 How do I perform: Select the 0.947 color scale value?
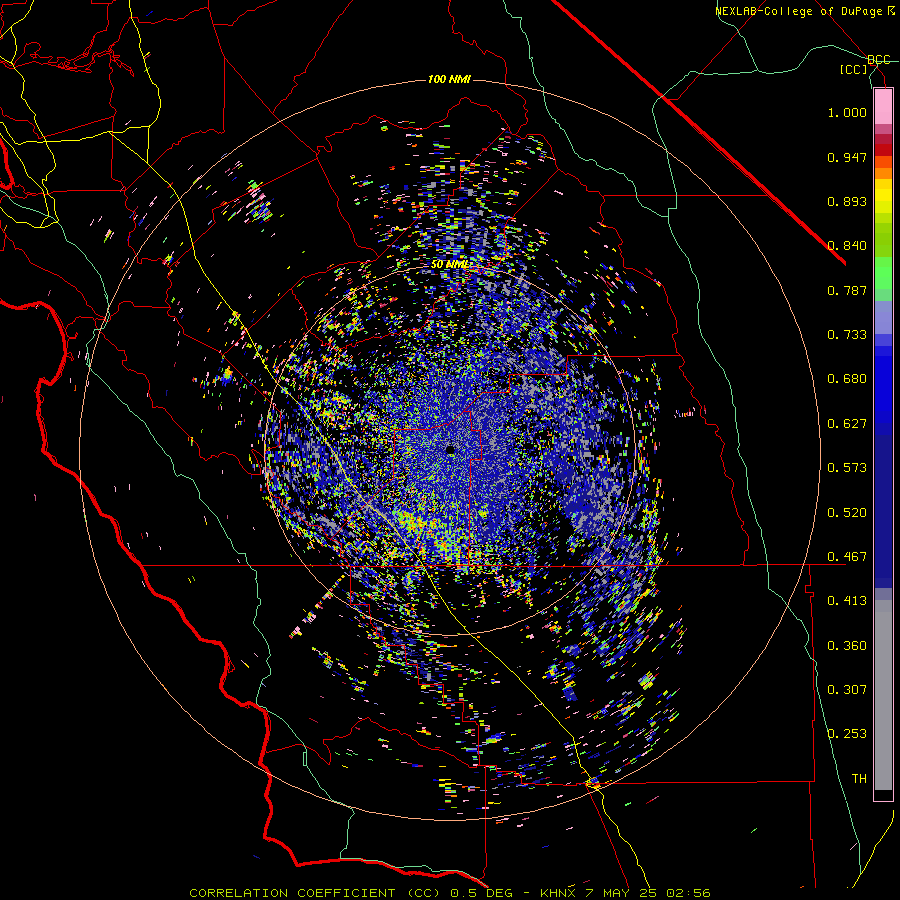click(847, 157)
